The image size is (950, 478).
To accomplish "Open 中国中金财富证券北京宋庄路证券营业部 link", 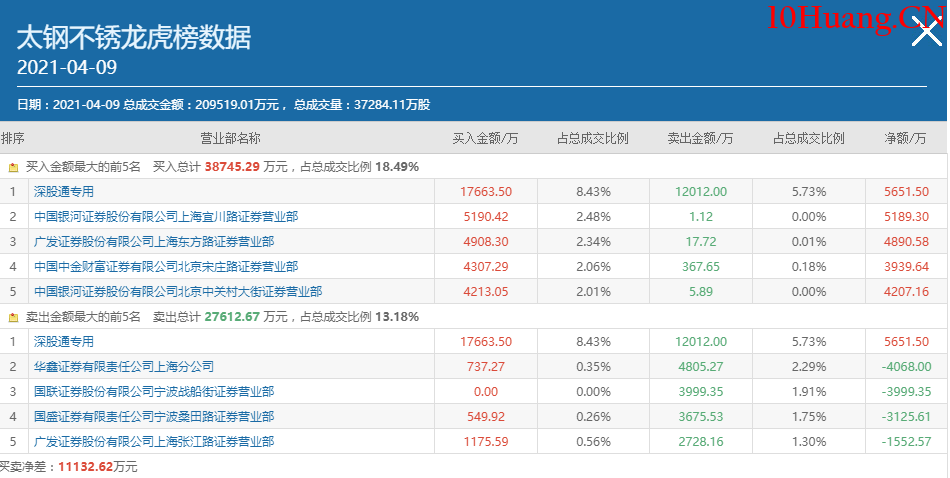I will (166, 267).
